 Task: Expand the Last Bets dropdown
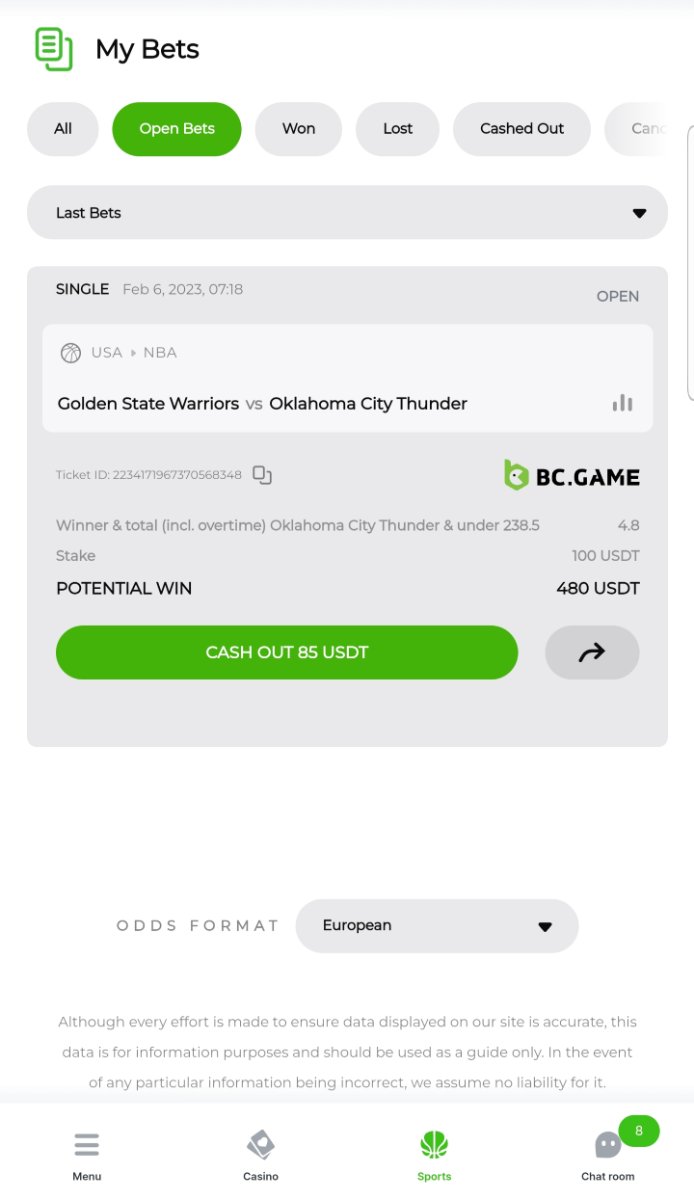tap(347, 213)
